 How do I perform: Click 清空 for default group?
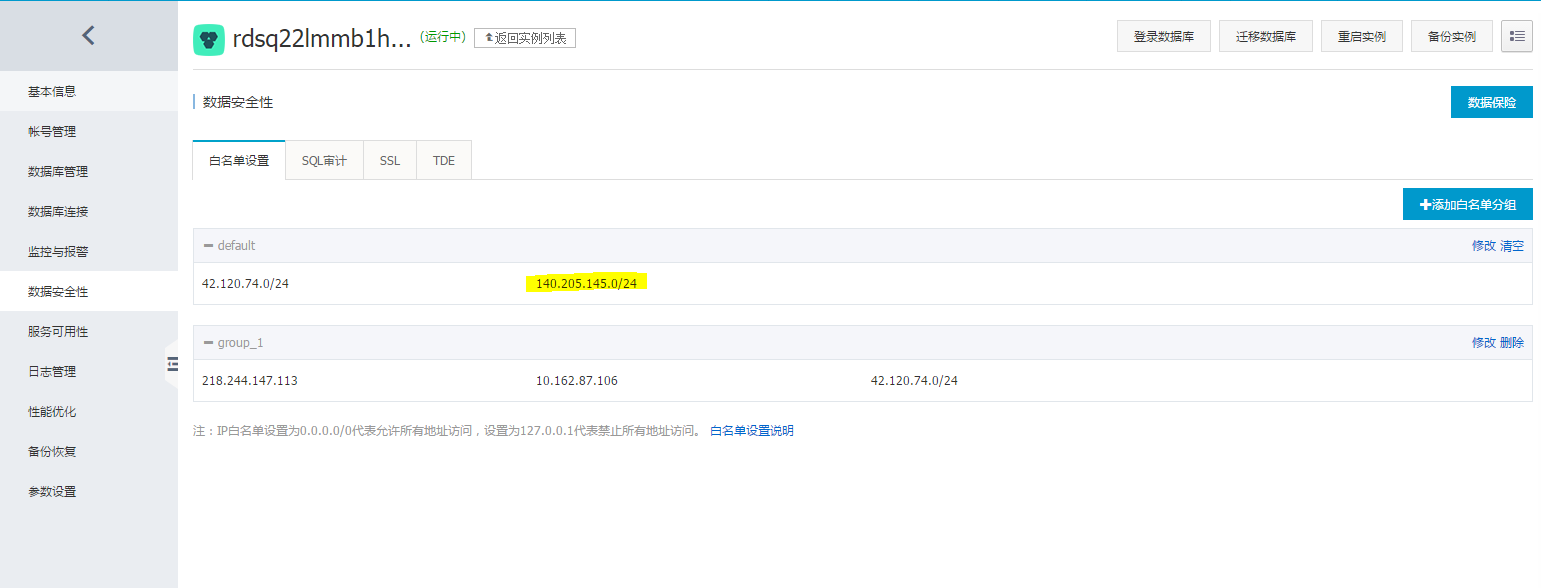pyautogui.click(x=1512, y=246)
